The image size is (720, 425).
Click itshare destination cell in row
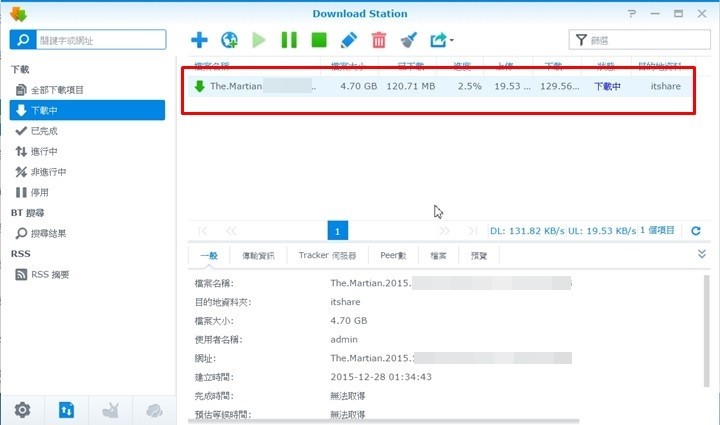tap(665, 86)
